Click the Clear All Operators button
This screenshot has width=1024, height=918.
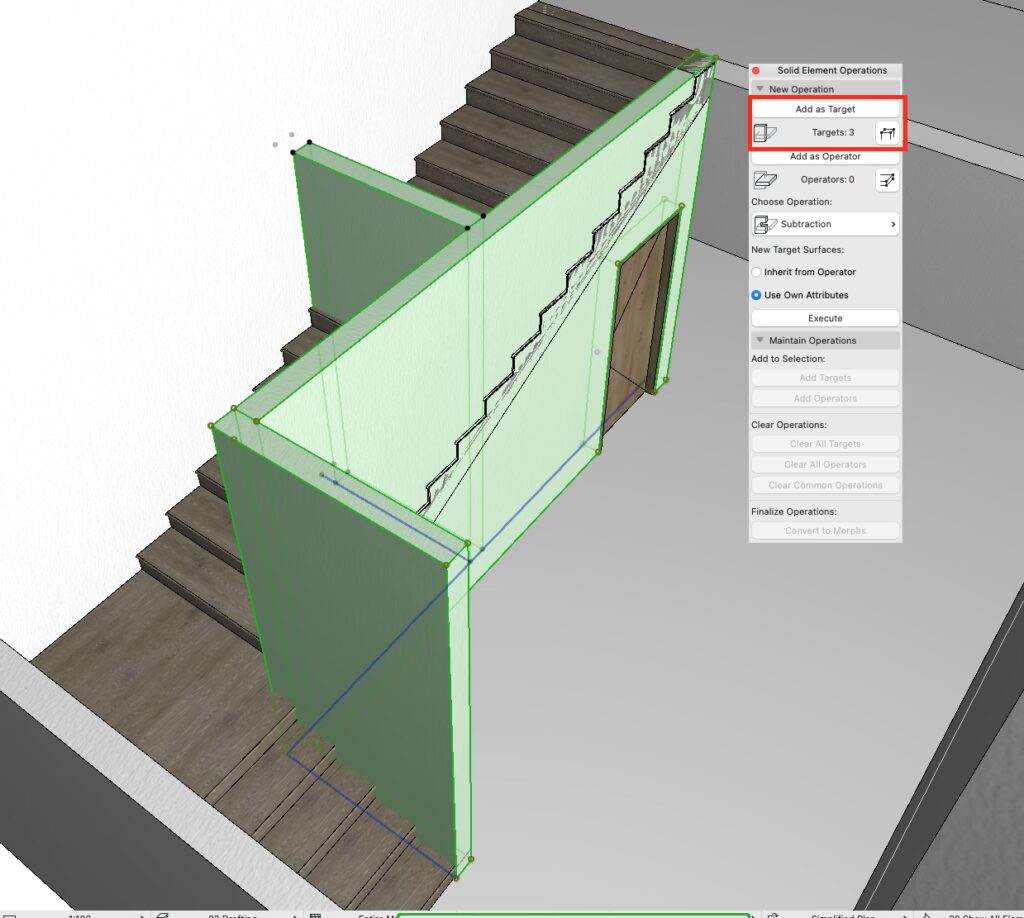825,465
